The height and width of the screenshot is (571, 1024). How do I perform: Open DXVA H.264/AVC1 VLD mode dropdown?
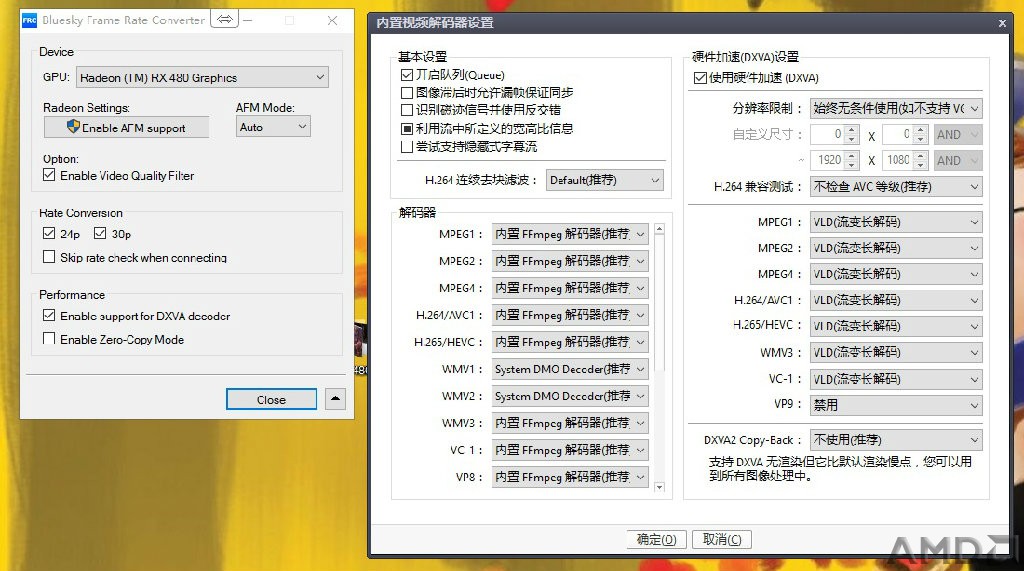[896, 300]
